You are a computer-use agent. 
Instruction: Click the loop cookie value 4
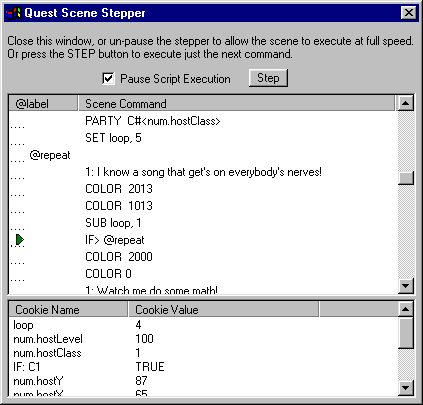click(138, 325)
